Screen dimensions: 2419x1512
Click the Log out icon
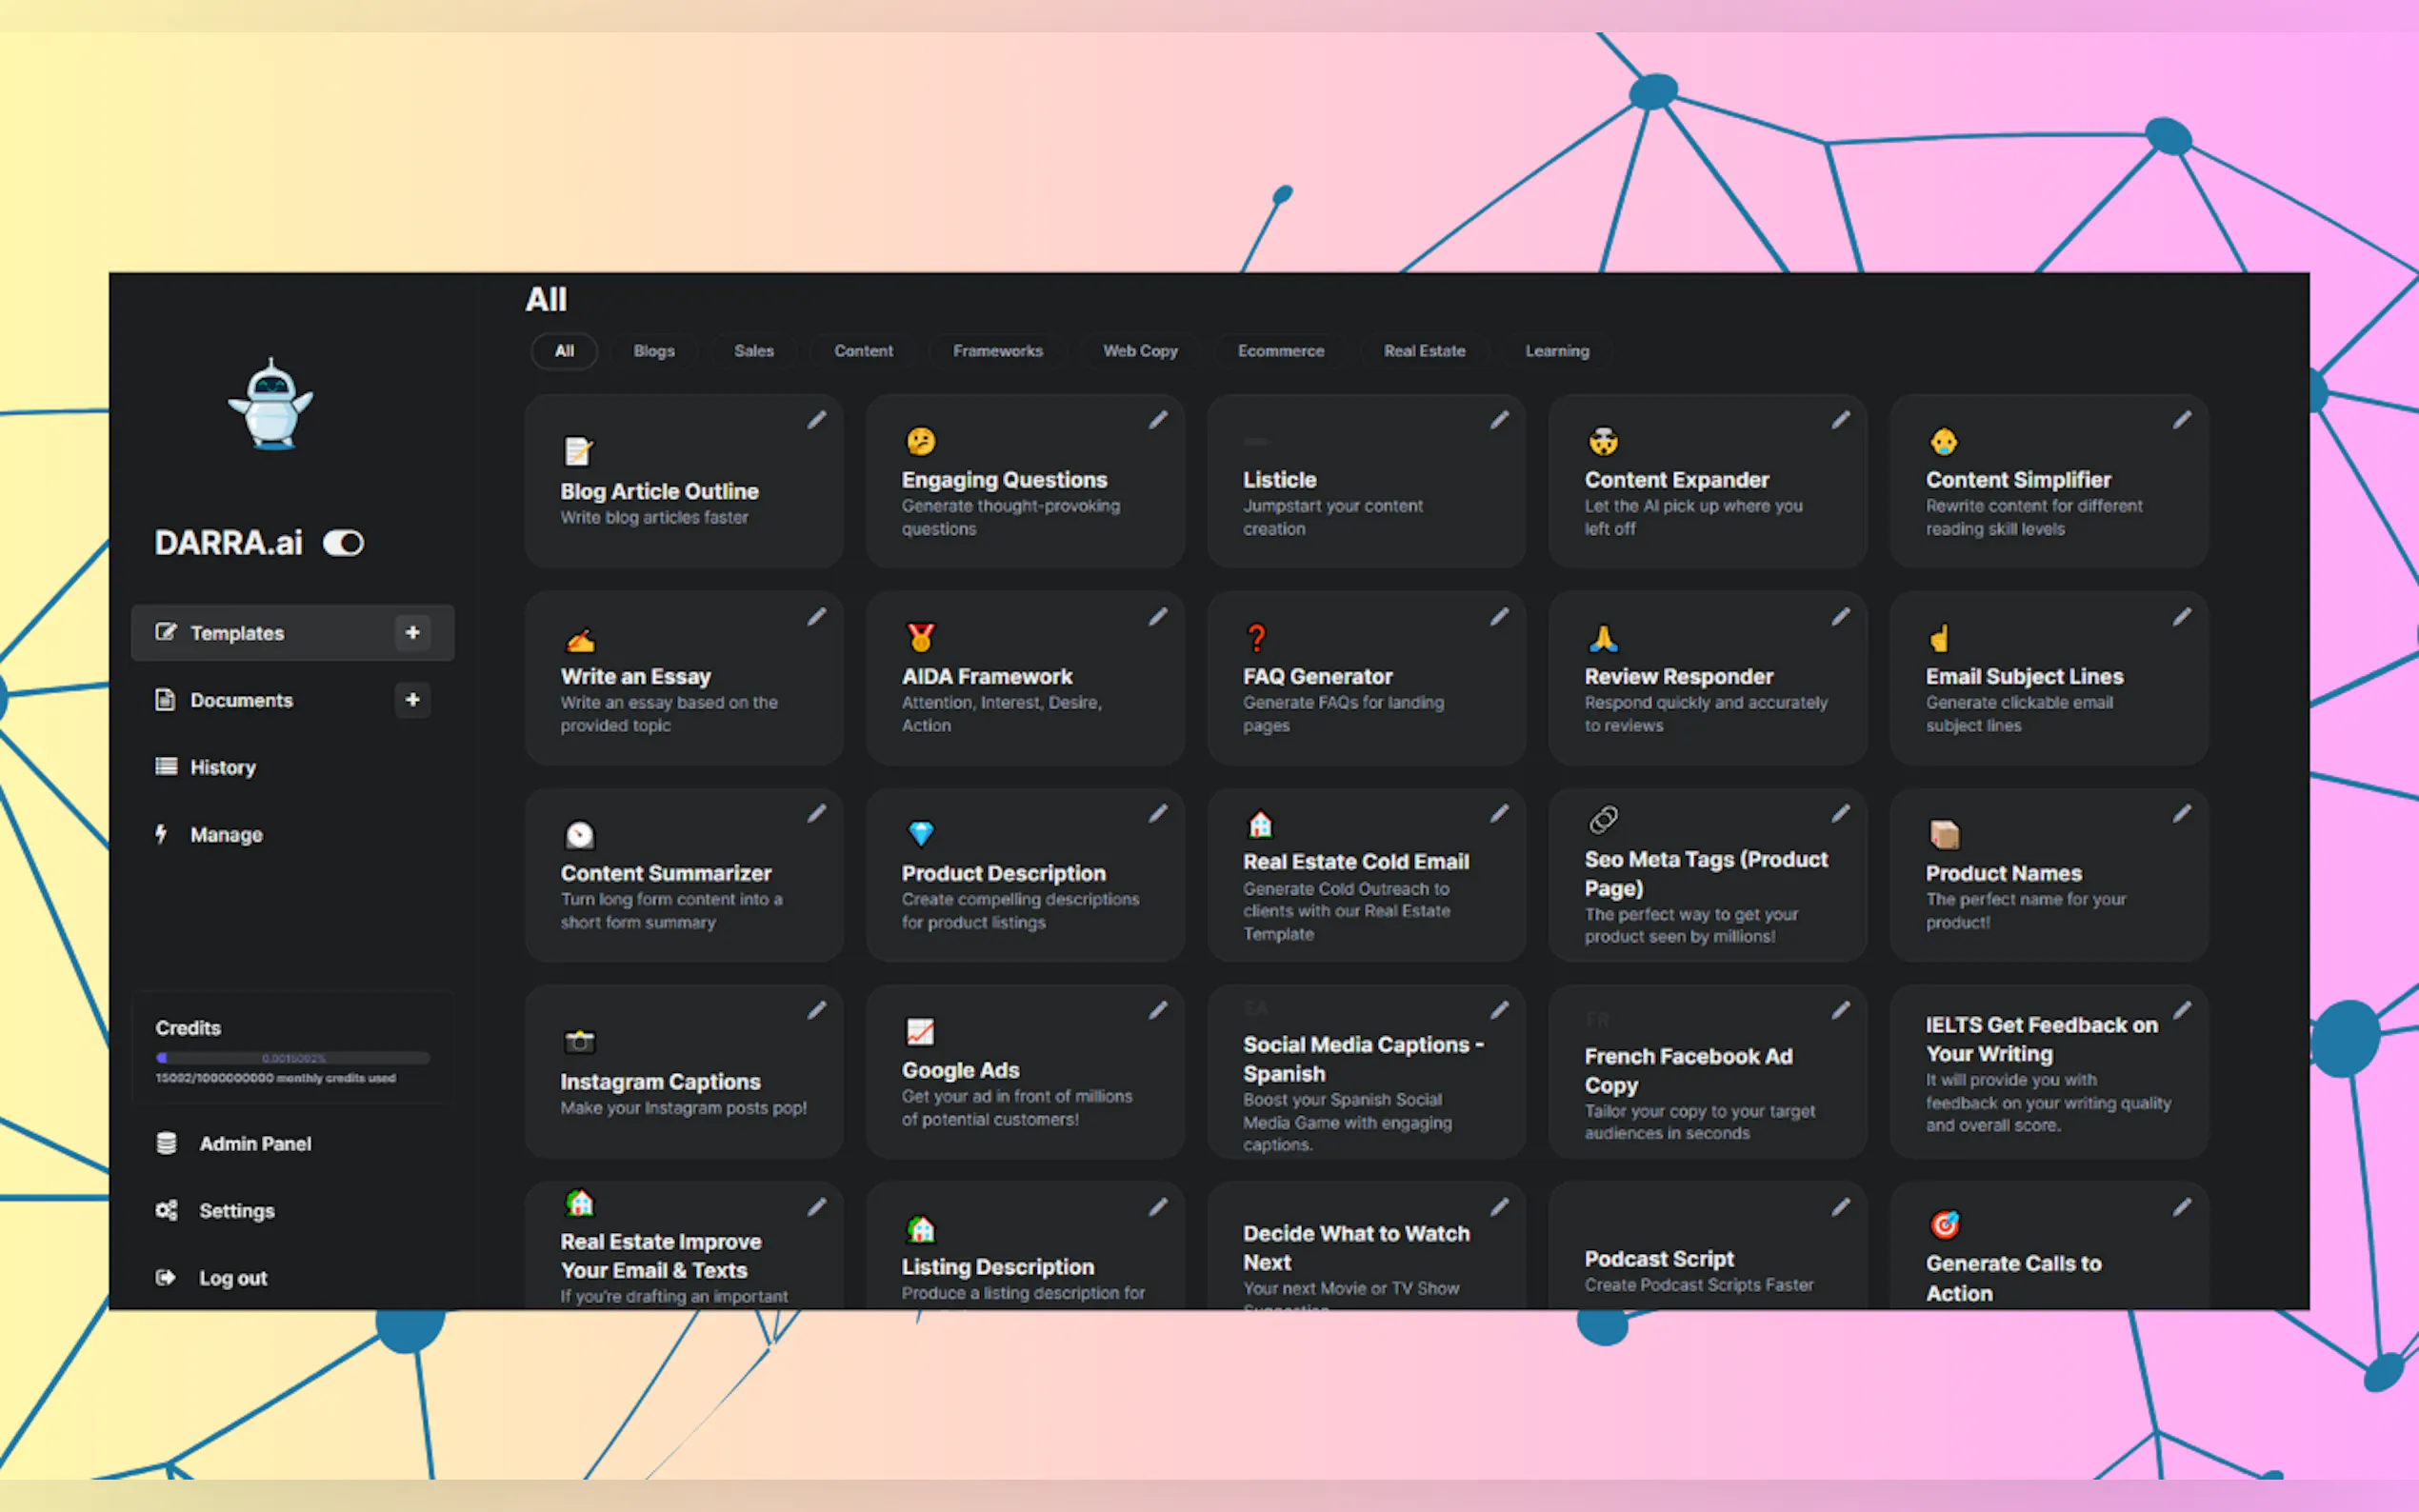coord(166,1277)
